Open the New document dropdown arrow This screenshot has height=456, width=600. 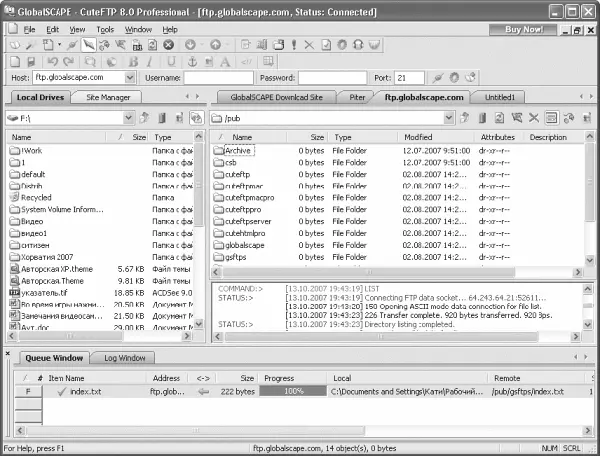click(59, 45)
